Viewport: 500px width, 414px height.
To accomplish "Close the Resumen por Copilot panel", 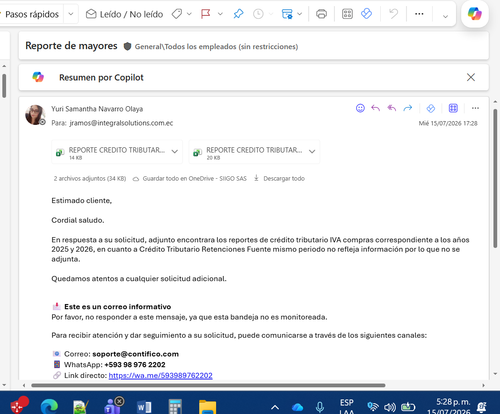I will tap(471, 77).
